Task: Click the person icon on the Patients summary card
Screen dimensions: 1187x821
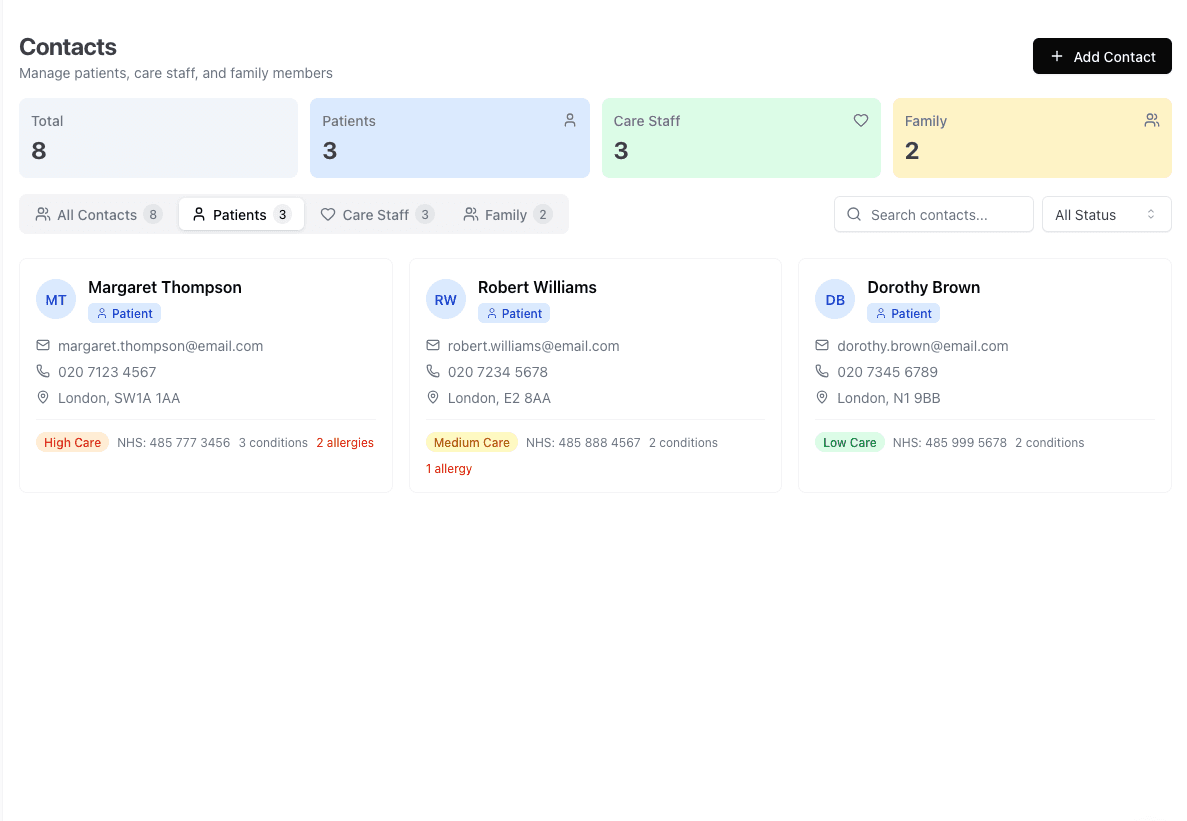Action: click(569, 120)
